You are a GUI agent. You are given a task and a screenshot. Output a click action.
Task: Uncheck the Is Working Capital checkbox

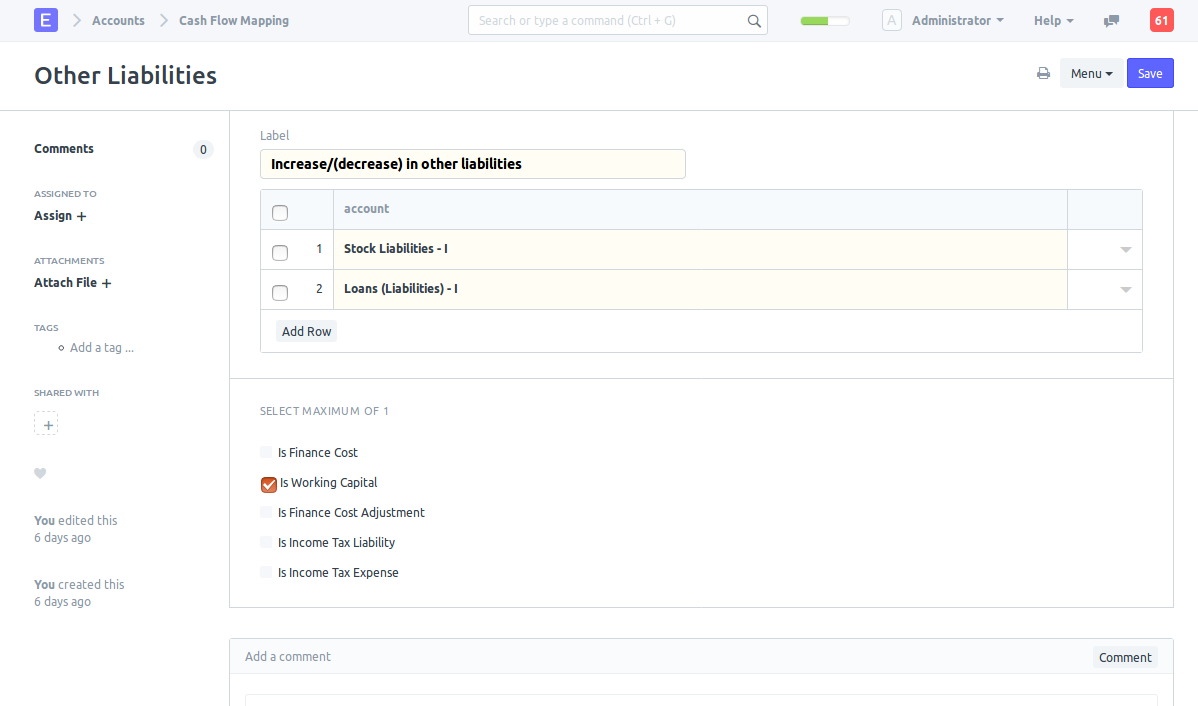[x=268, y=484]
